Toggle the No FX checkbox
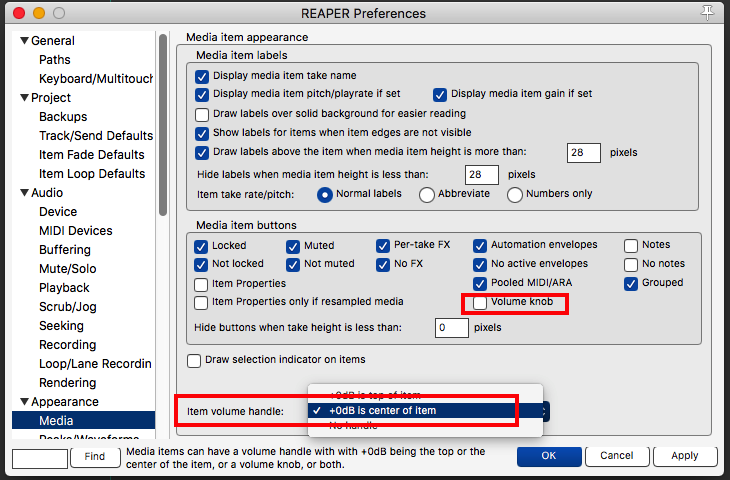The width and height of the screenshot is (730, 480). (383, 264)
